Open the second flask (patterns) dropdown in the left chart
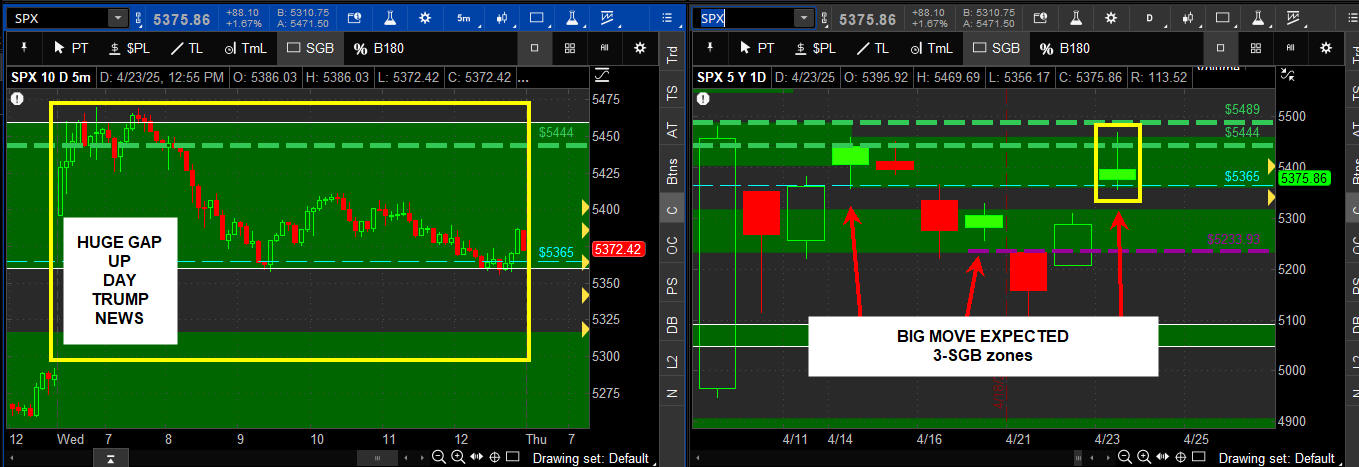1359x467 pixels. [x=573, y=18]
